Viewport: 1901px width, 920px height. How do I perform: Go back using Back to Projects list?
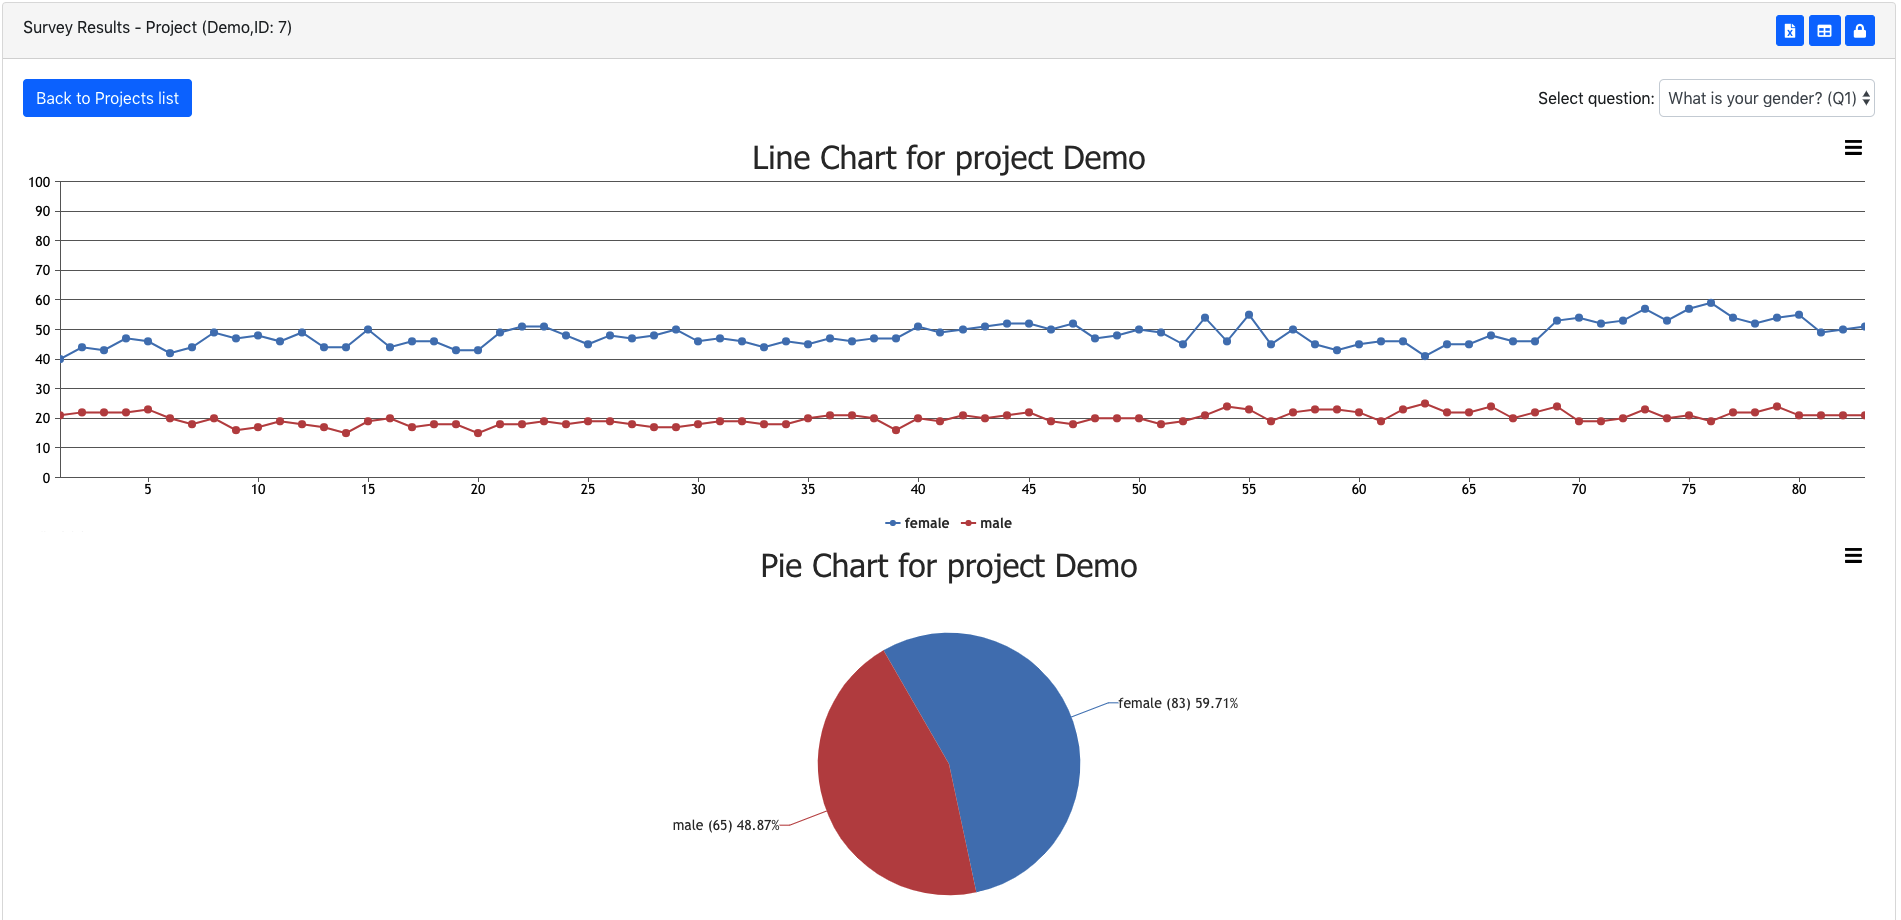pos(107,98)
